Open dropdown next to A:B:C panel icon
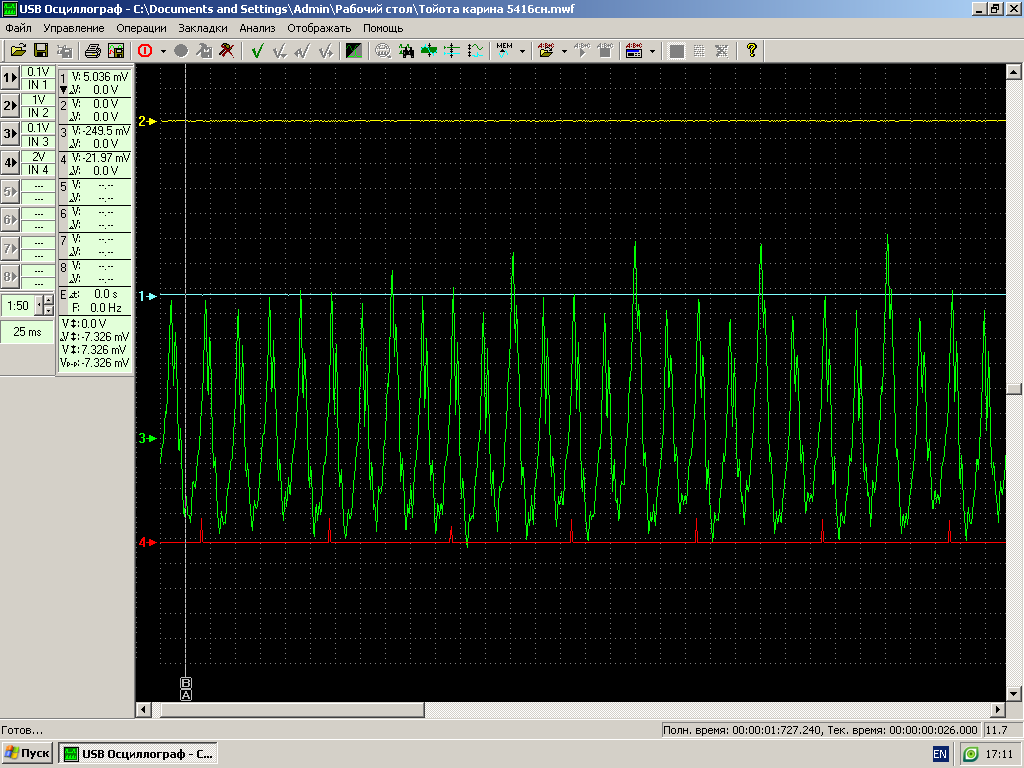The image size is (1024, 768). (x=652, y=50)
